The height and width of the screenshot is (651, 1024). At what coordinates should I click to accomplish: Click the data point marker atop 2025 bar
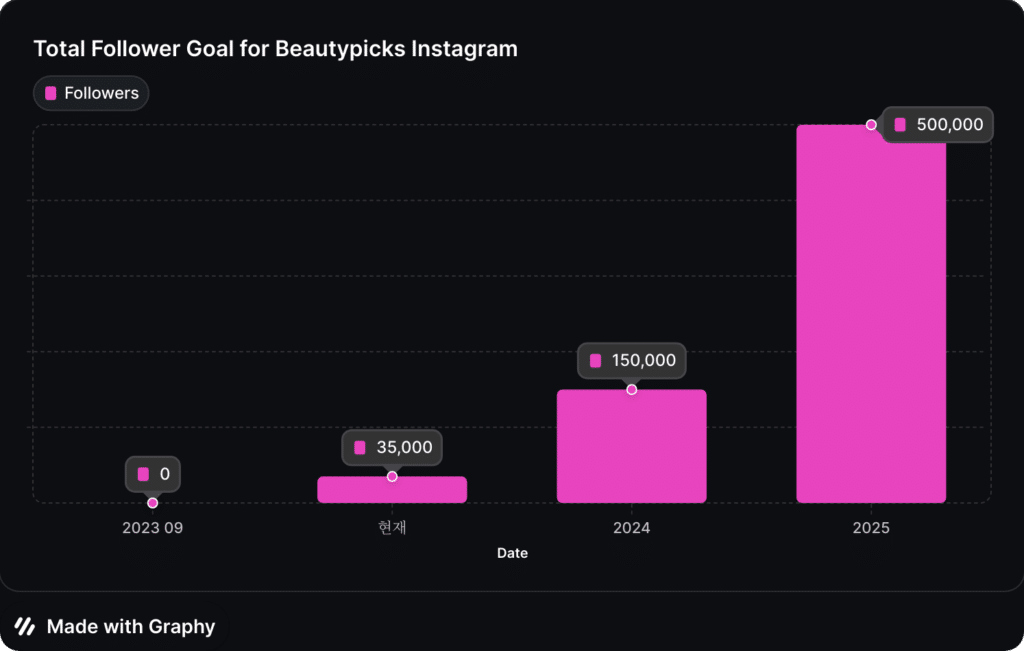871,125
